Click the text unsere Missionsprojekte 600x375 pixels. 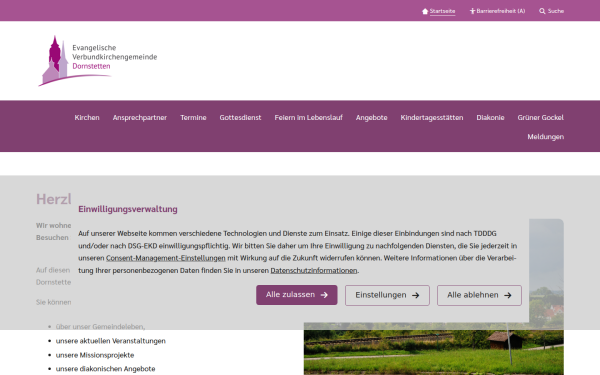[x=95, y=355]
